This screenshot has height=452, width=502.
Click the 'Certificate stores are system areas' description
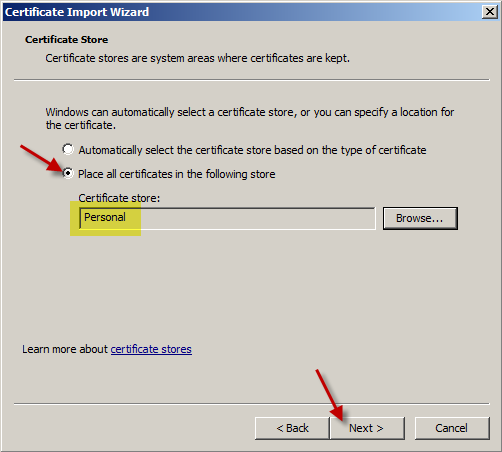coord(198,58)
